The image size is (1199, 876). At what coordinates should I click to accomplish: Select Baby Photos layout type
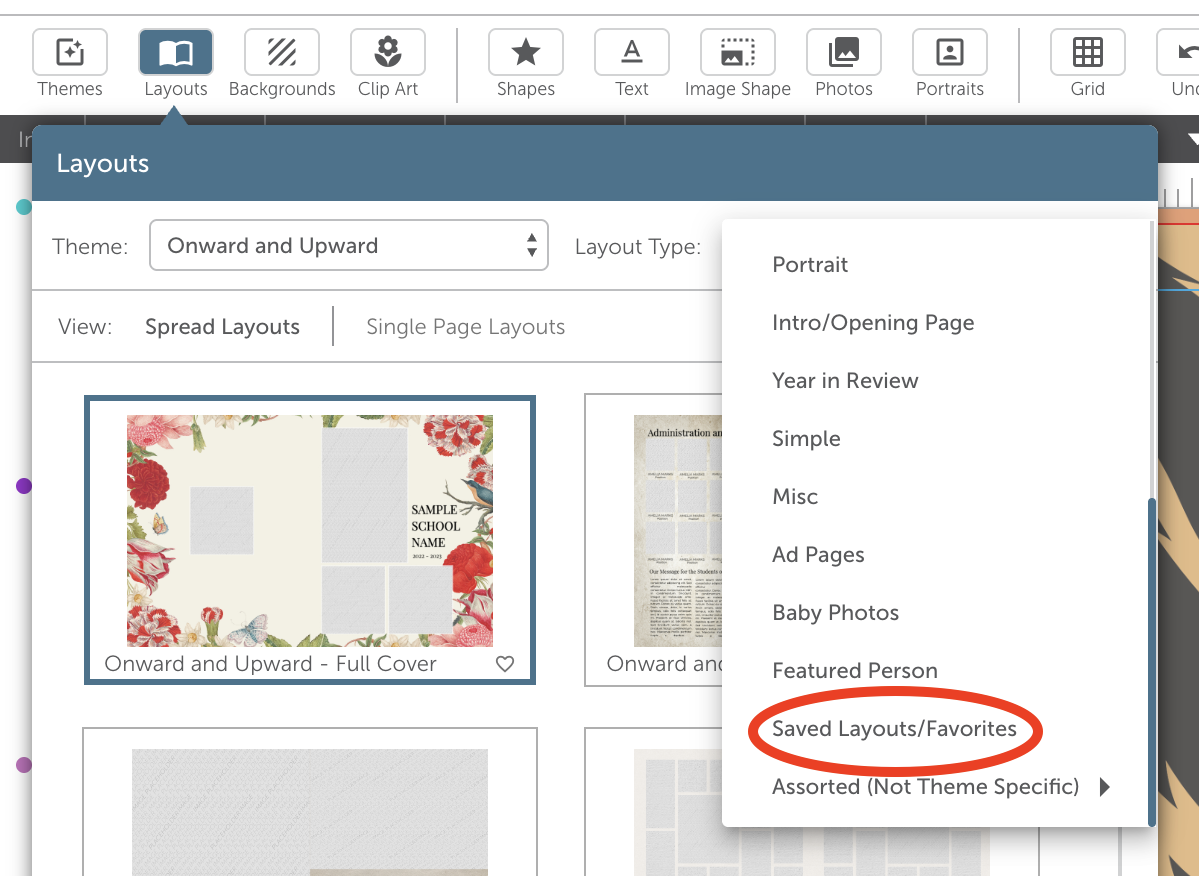click(x=835, y=613)
